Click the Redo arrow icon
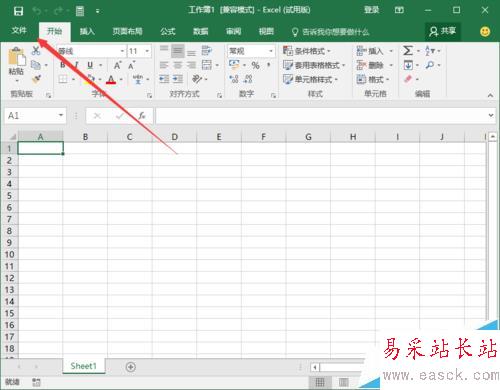Image resolution: width=500 pixels, height=390 pixels. (x=58, y=11)
